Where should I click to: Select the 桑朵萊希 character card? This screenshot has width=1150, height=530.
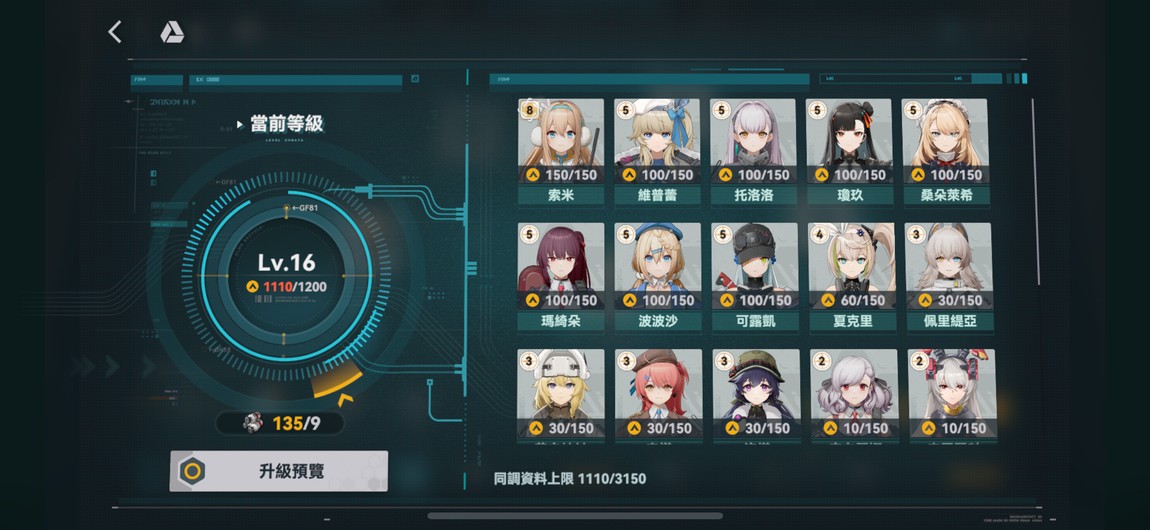[x=945, y=152]
